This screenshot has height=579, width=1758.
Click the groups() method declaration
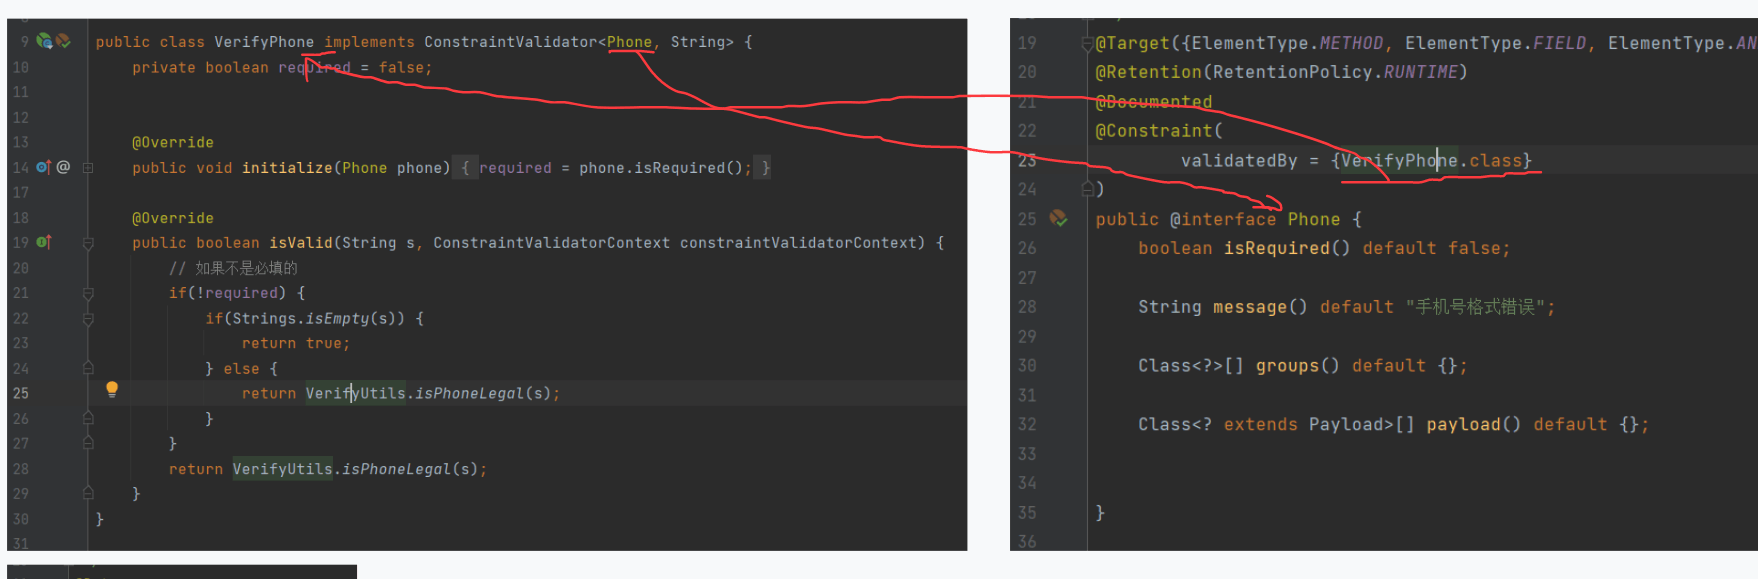[x=1297, y=366]
